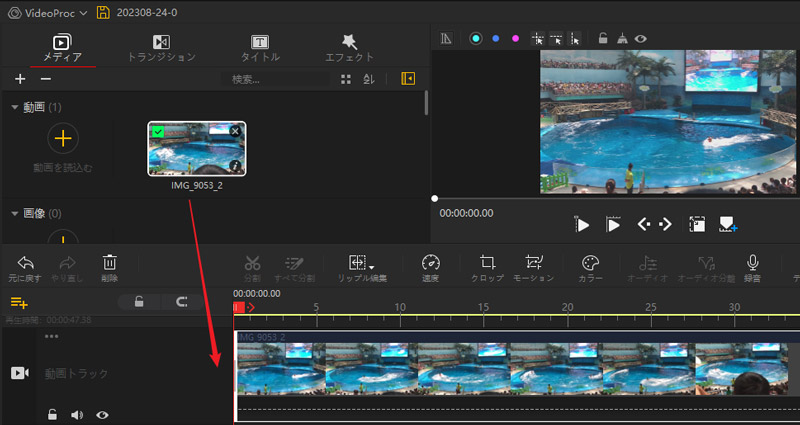Switch to the Transition (トランジション) tab
800x425 pixels.
[x=161, y=47]
